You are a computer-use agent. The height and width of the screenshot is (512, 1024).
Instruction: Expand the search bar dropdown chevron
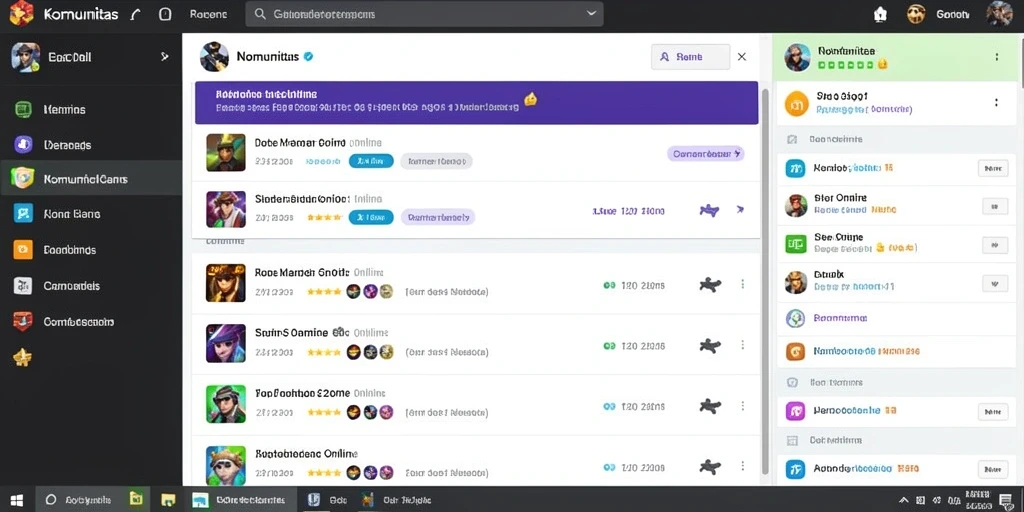coord(592,14)
